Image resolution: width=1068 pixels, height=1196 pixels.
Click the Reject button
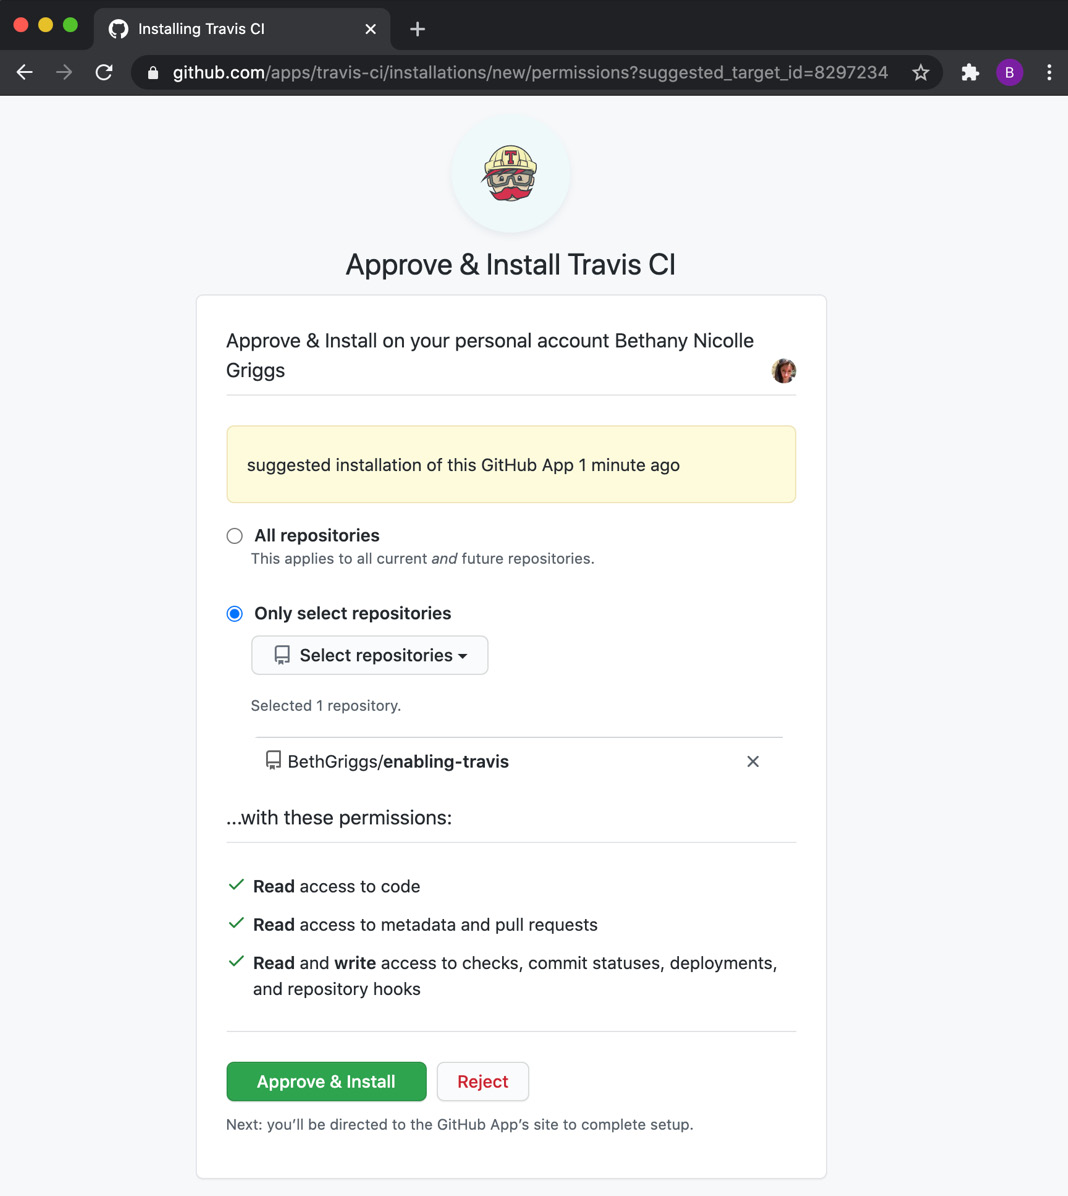point(483,1081)
